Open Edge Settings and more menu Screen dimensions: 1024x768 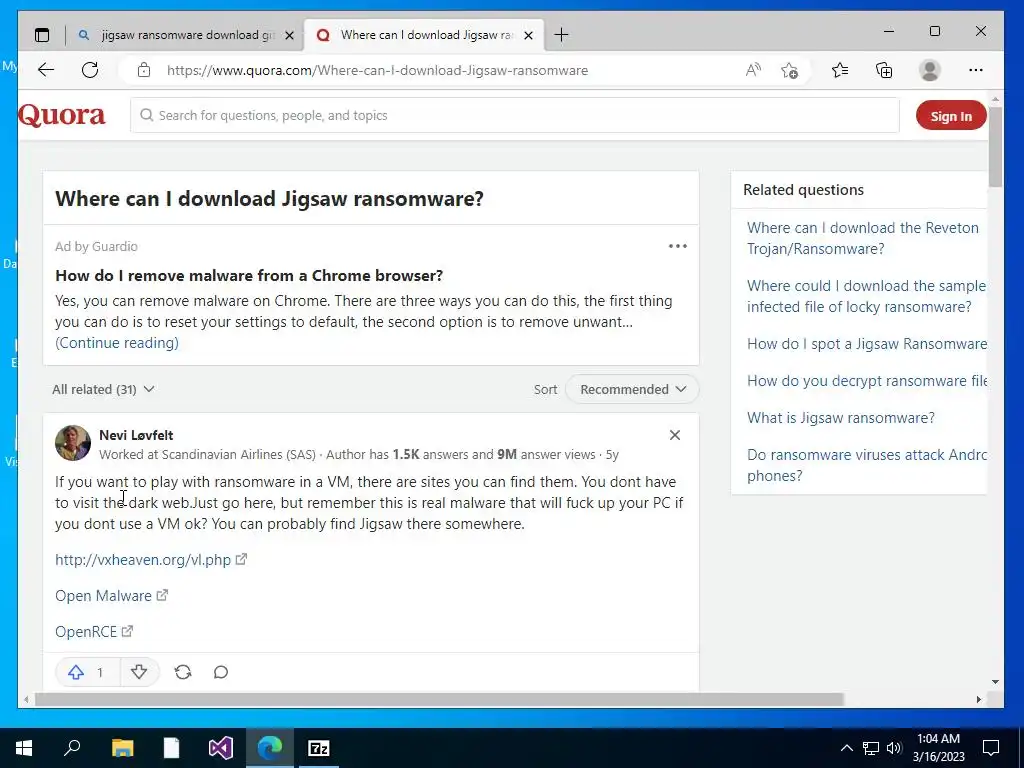click(x=976, y=70)
